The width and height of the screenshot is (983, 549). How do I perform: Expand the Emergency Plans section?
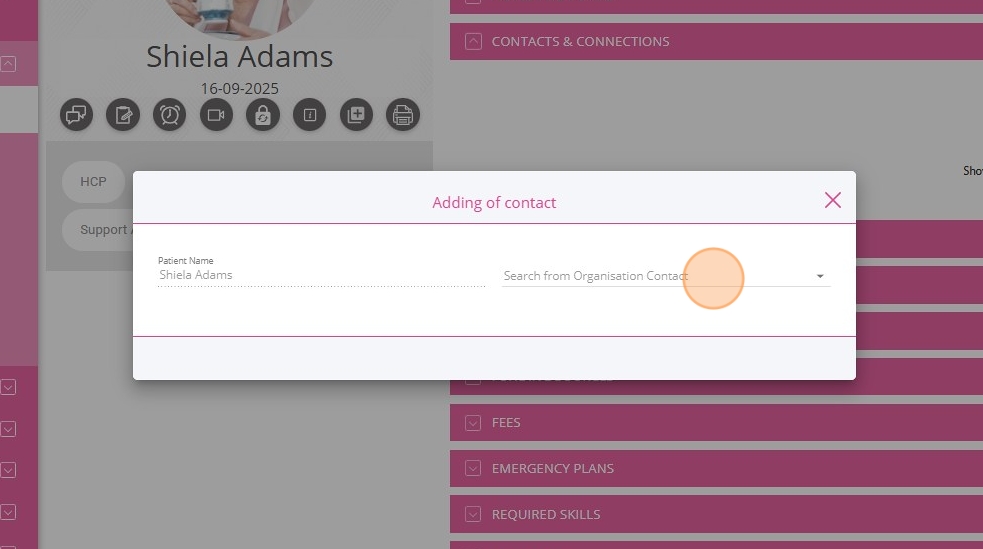pyautogui.click(x=474, y=469)
